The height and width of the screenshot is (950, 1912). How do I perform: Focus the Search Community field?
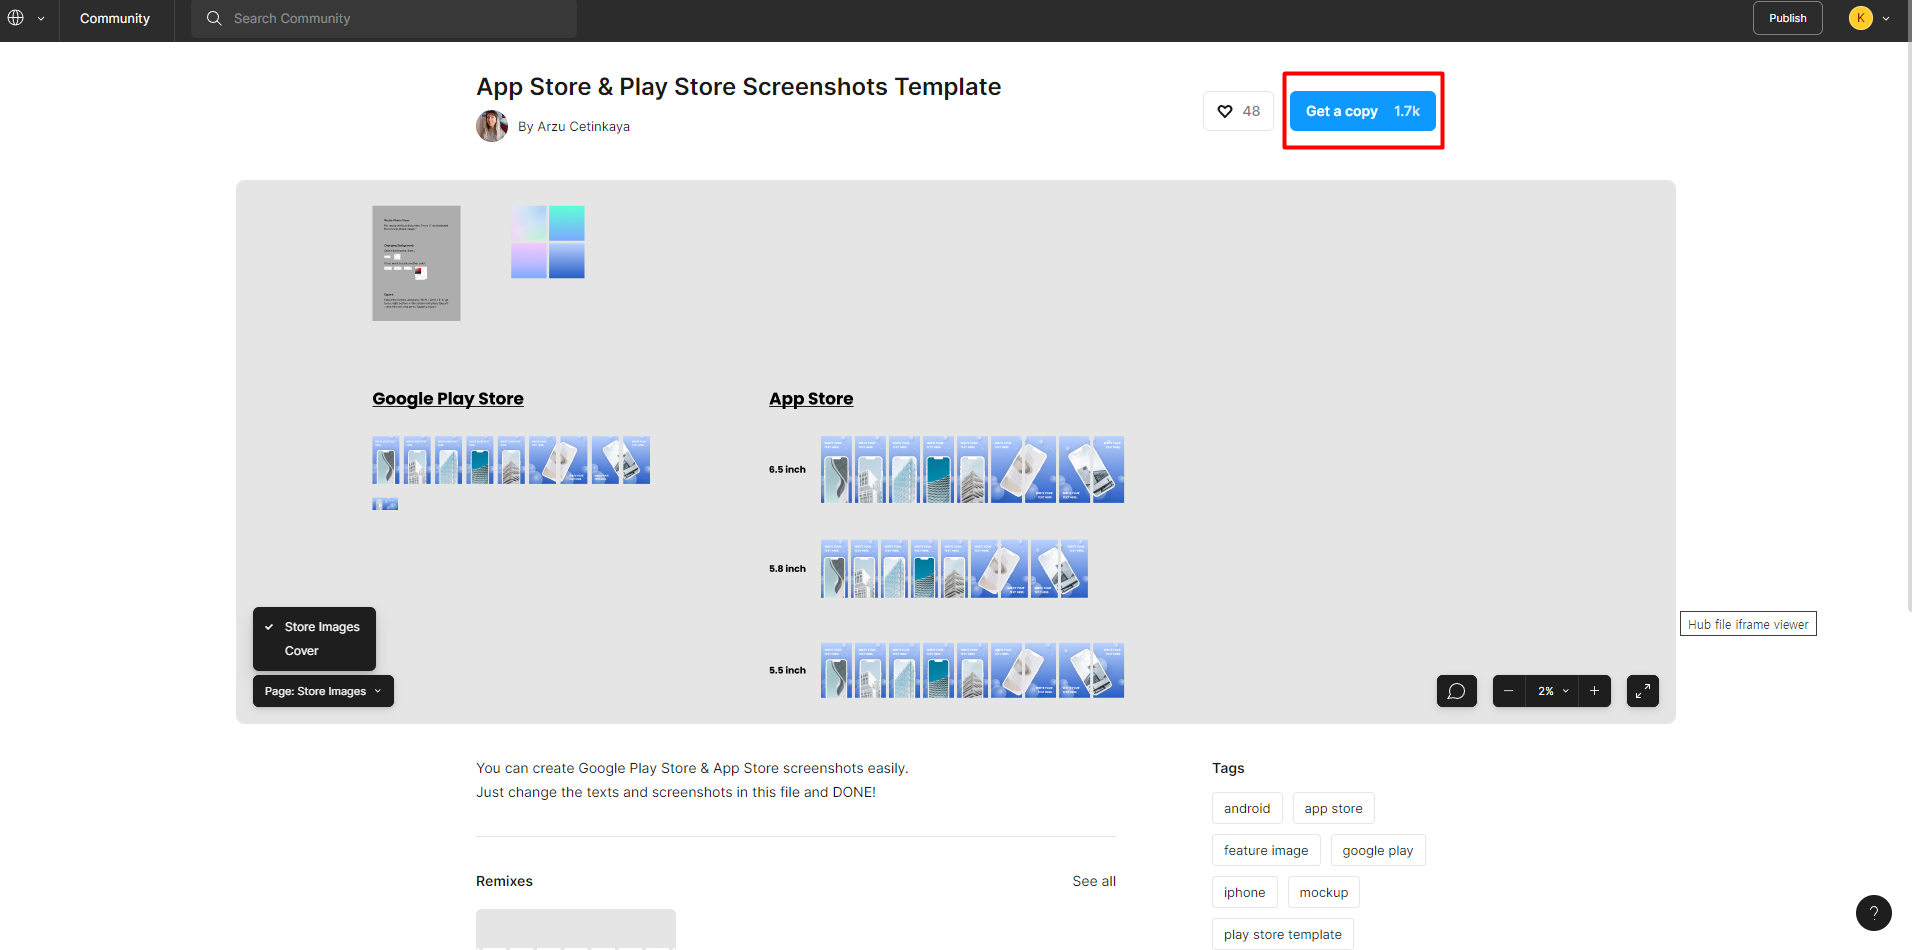(x=384, y=19)
